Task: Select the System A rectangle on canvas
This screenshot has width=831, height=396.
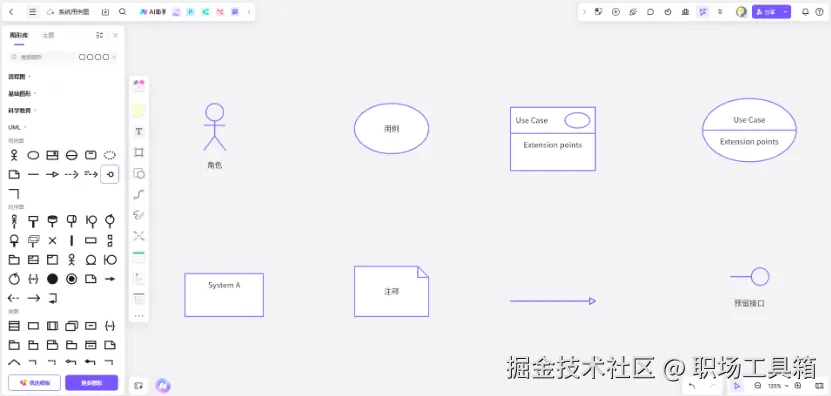Action: tap(224, 295)
